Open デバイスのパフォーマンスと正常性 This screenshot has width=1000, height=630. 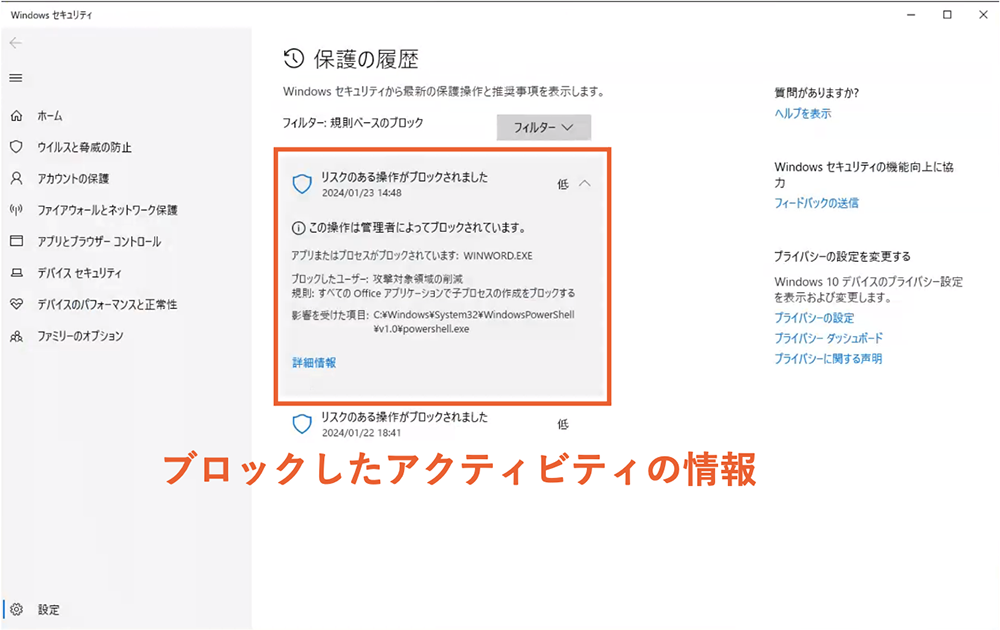coord(107,304)
